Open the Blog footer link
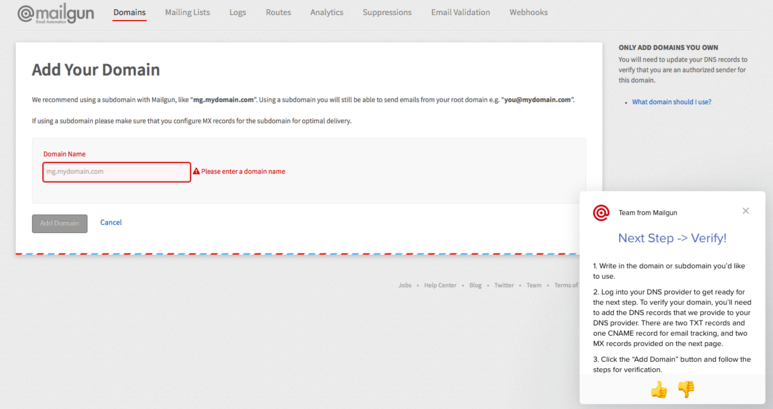Screen dimensions: 773x409 coord(475,285)
